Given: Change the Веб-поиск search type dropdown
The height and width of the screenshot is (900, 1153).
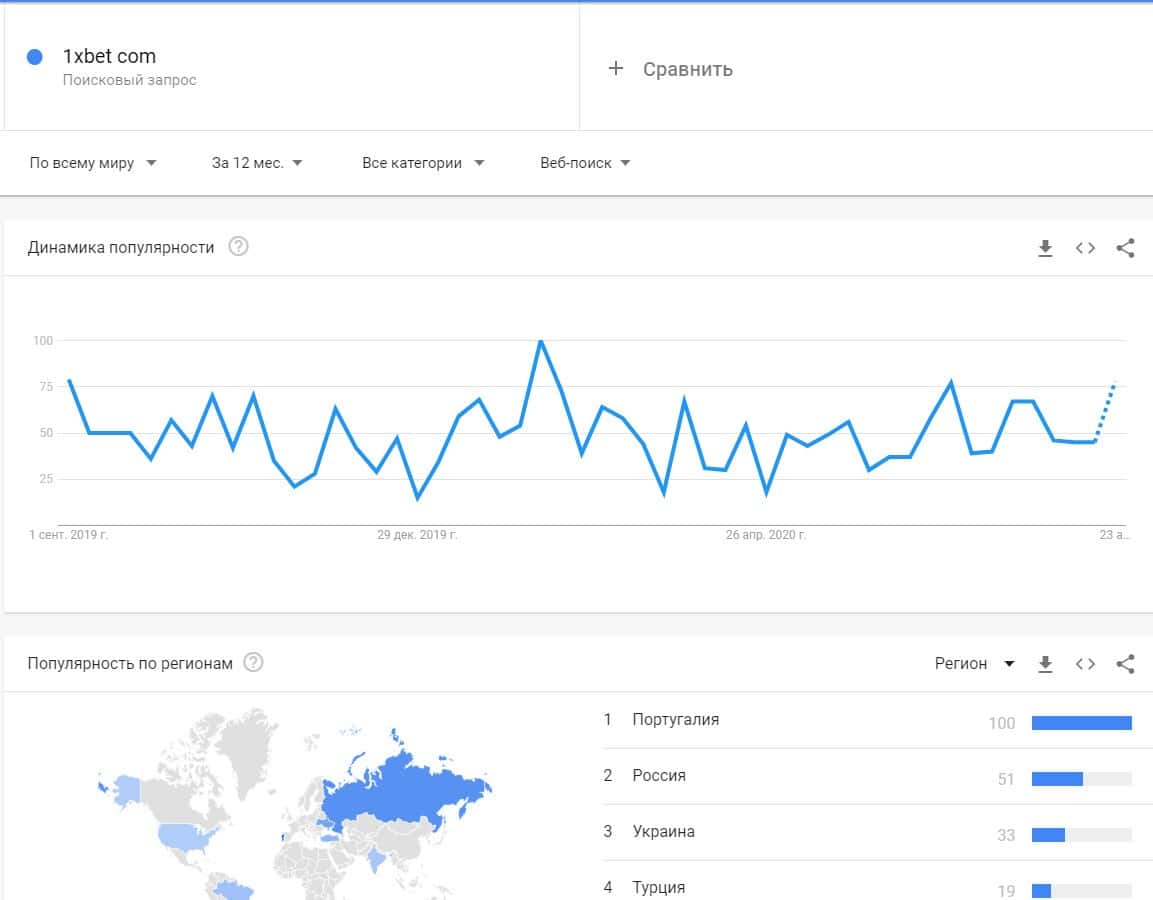Looking at the screenshot, I should [x=585, y=163].
